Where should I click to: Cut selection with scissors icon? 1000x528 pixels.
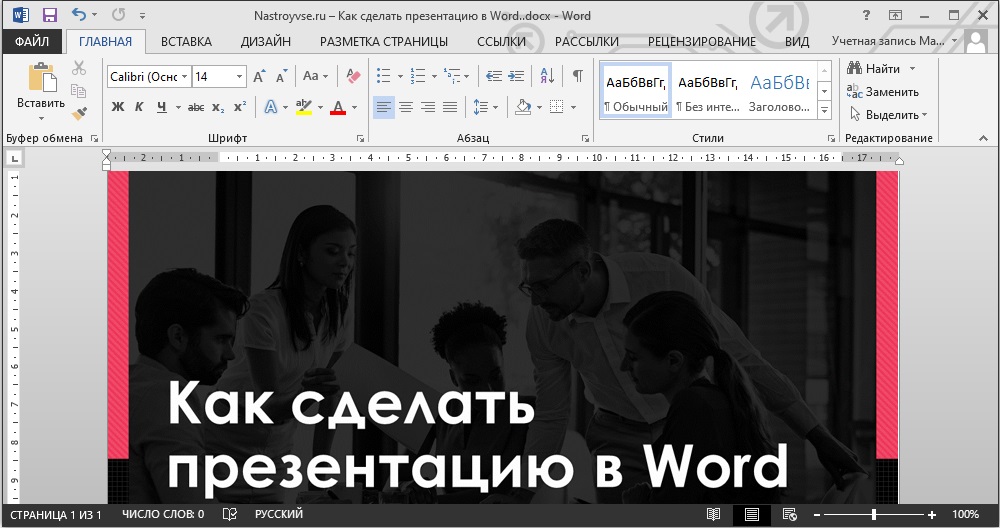click(x=79, y=68)
